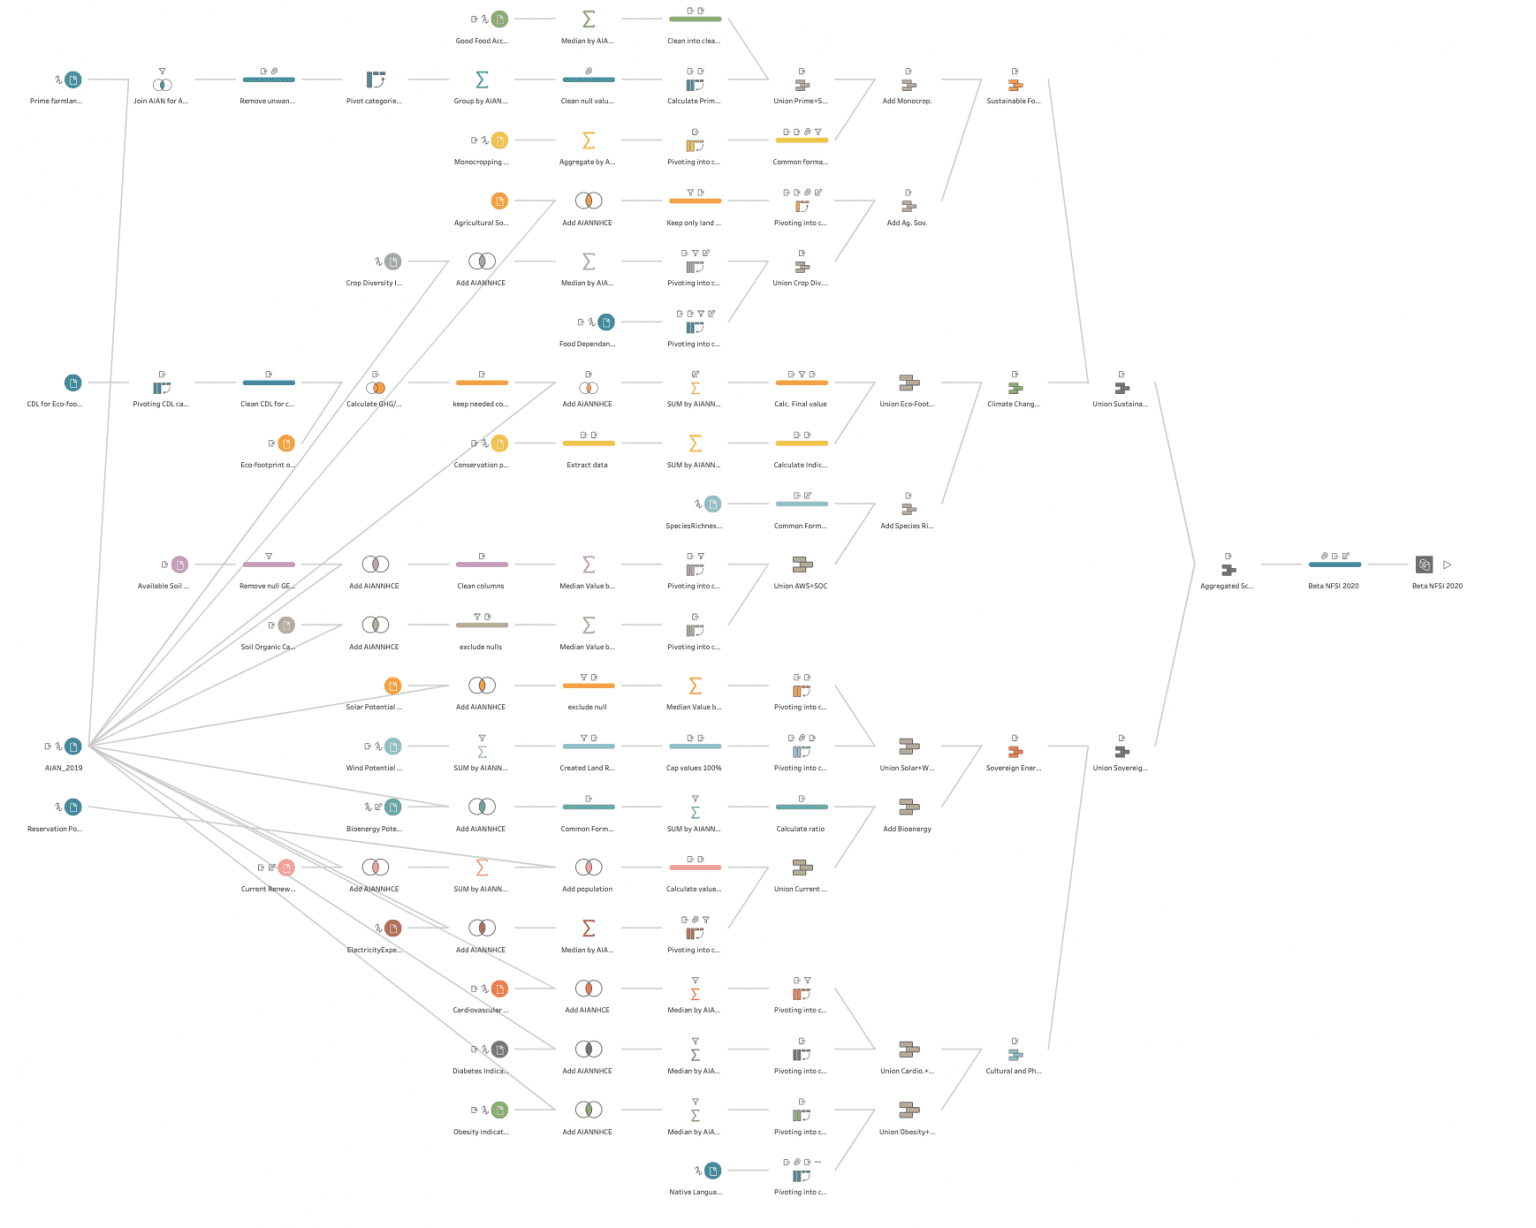Click the Union Sovereig... union step
Screen dimensions: 1536x1228
[x=1122, y=751]
